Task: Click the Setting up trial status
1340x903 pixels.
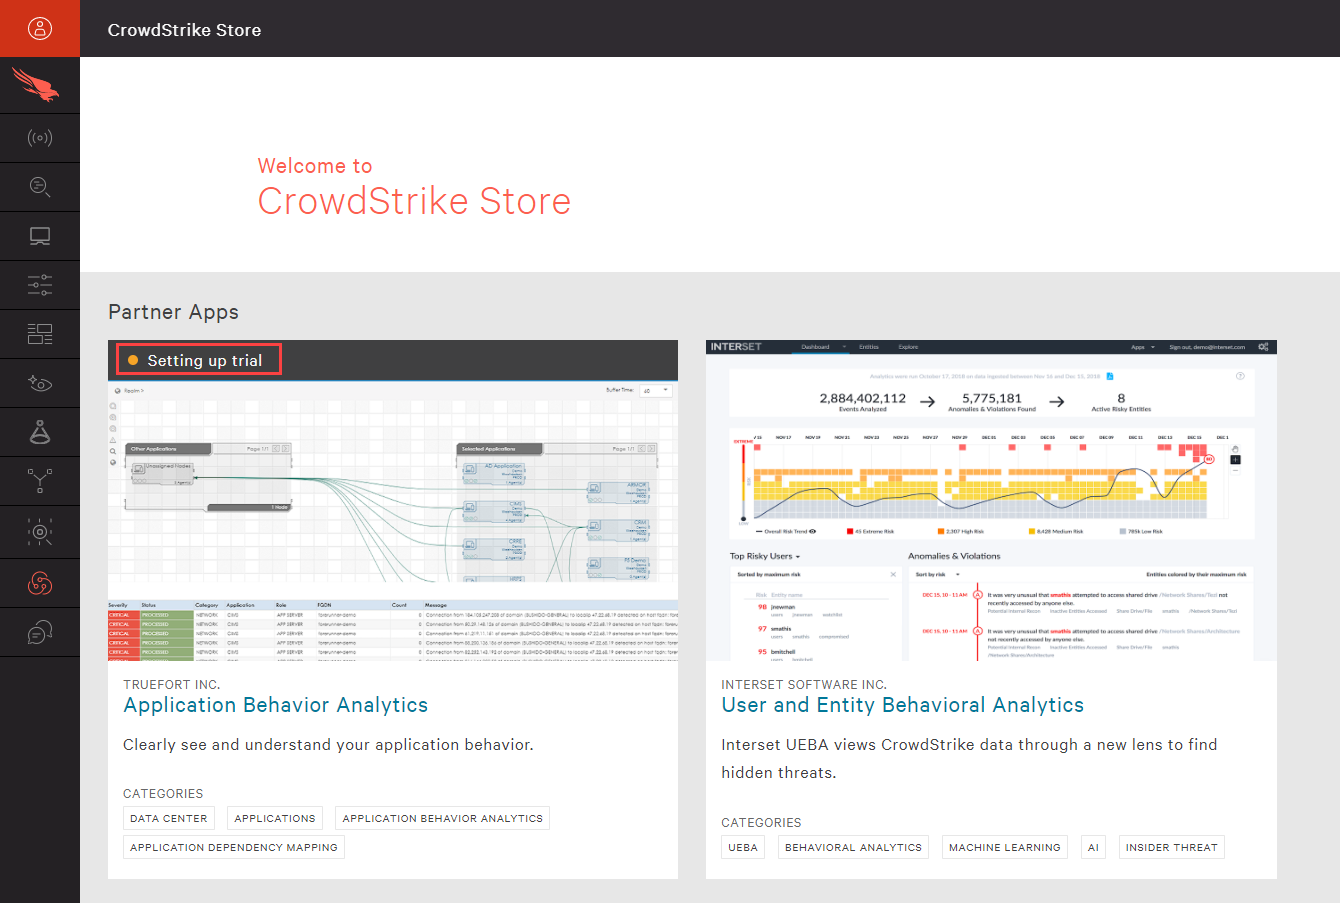Action: pyautogui.click(x=199, y=360)
